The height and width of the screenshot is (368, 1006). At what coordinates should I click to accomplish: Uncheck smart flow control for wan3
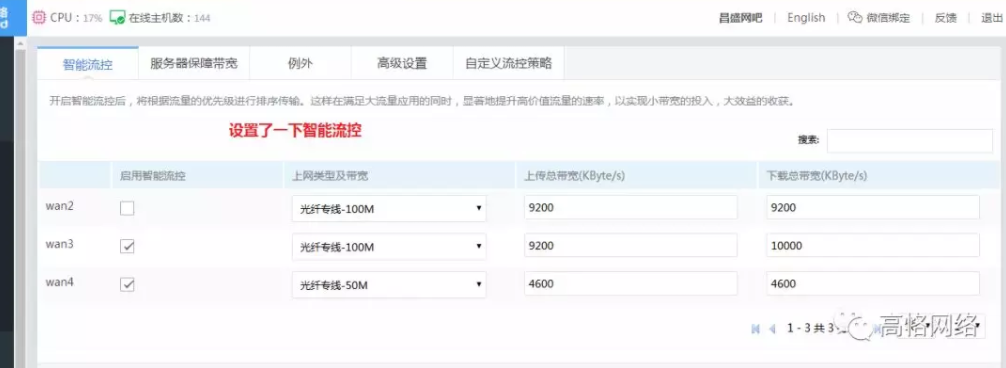tap(127, 246)
